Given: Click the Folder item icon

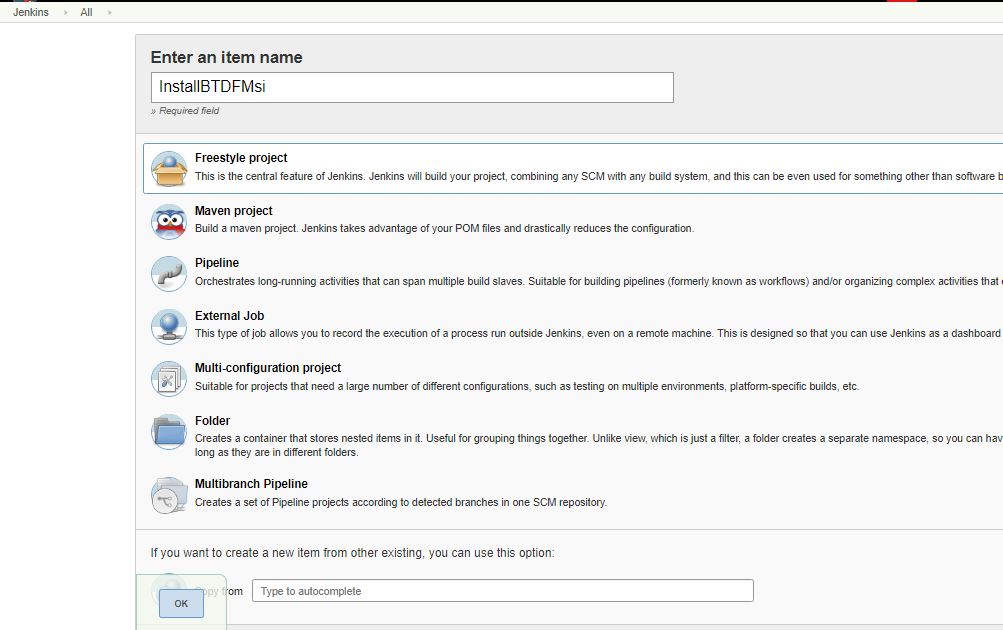Looking at the screenshot, I should pyautogui.click(x=169, y=432).
